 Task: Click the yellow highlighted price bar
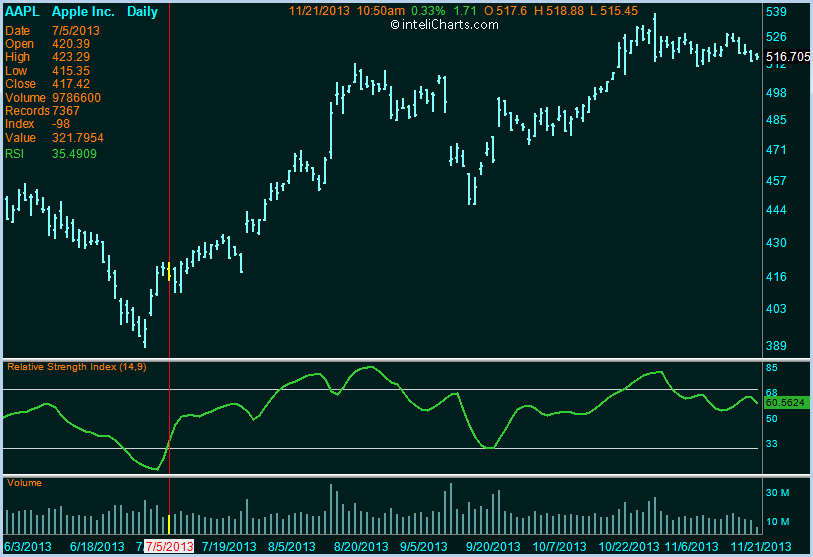click(169, 271)
